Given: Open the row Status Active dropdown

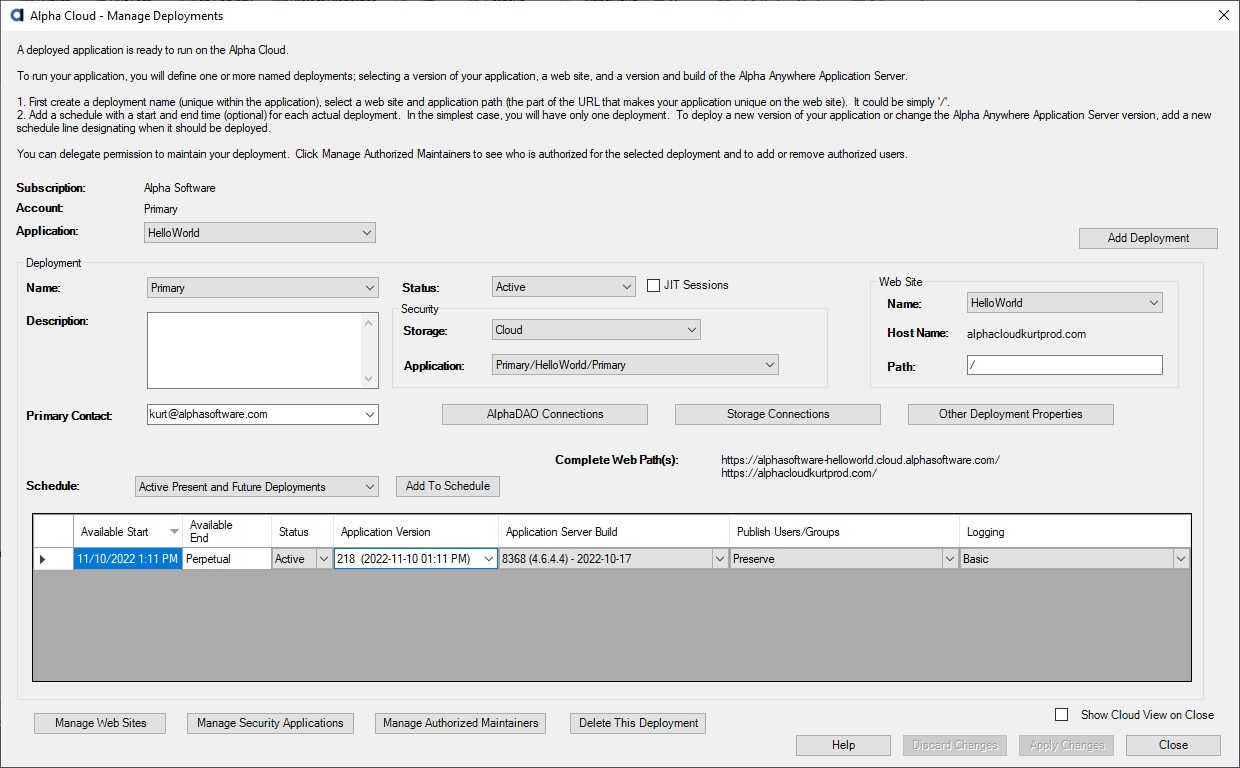Looking at the screenshot, I should click(323, 559).
